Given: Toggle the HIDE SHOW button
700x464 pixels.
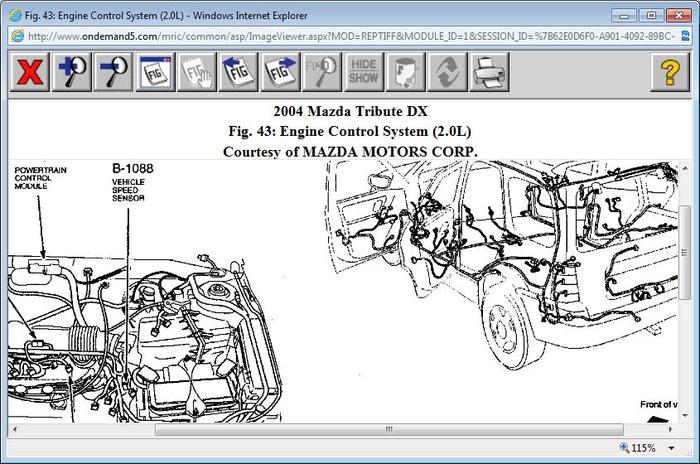Looking at the screenshot, I should (364, 72).
